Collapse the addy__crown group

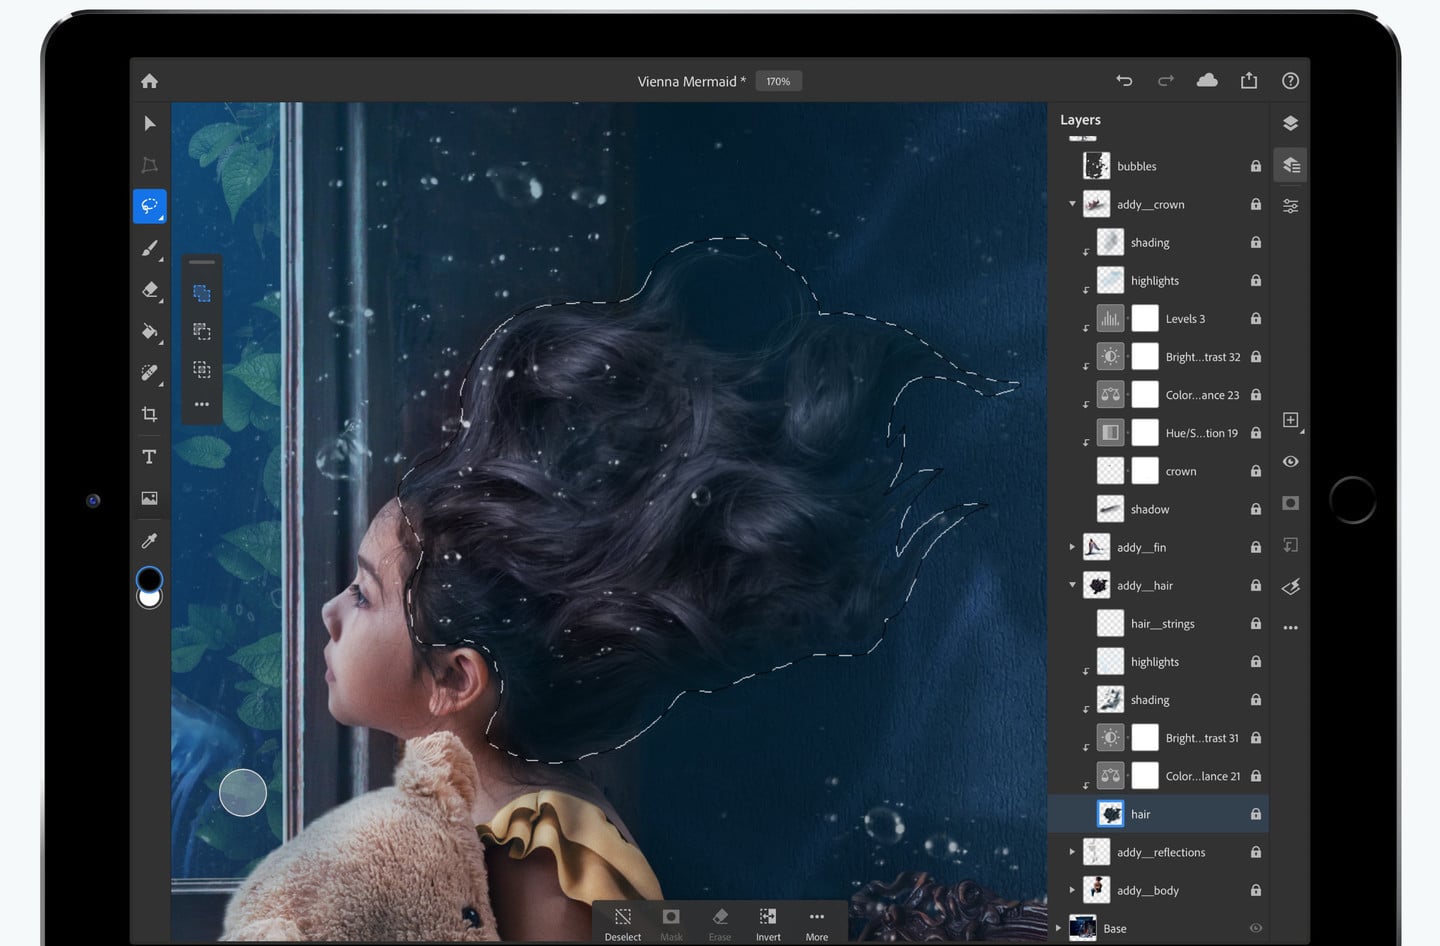pyautogui.click(x=1072, y=204)
